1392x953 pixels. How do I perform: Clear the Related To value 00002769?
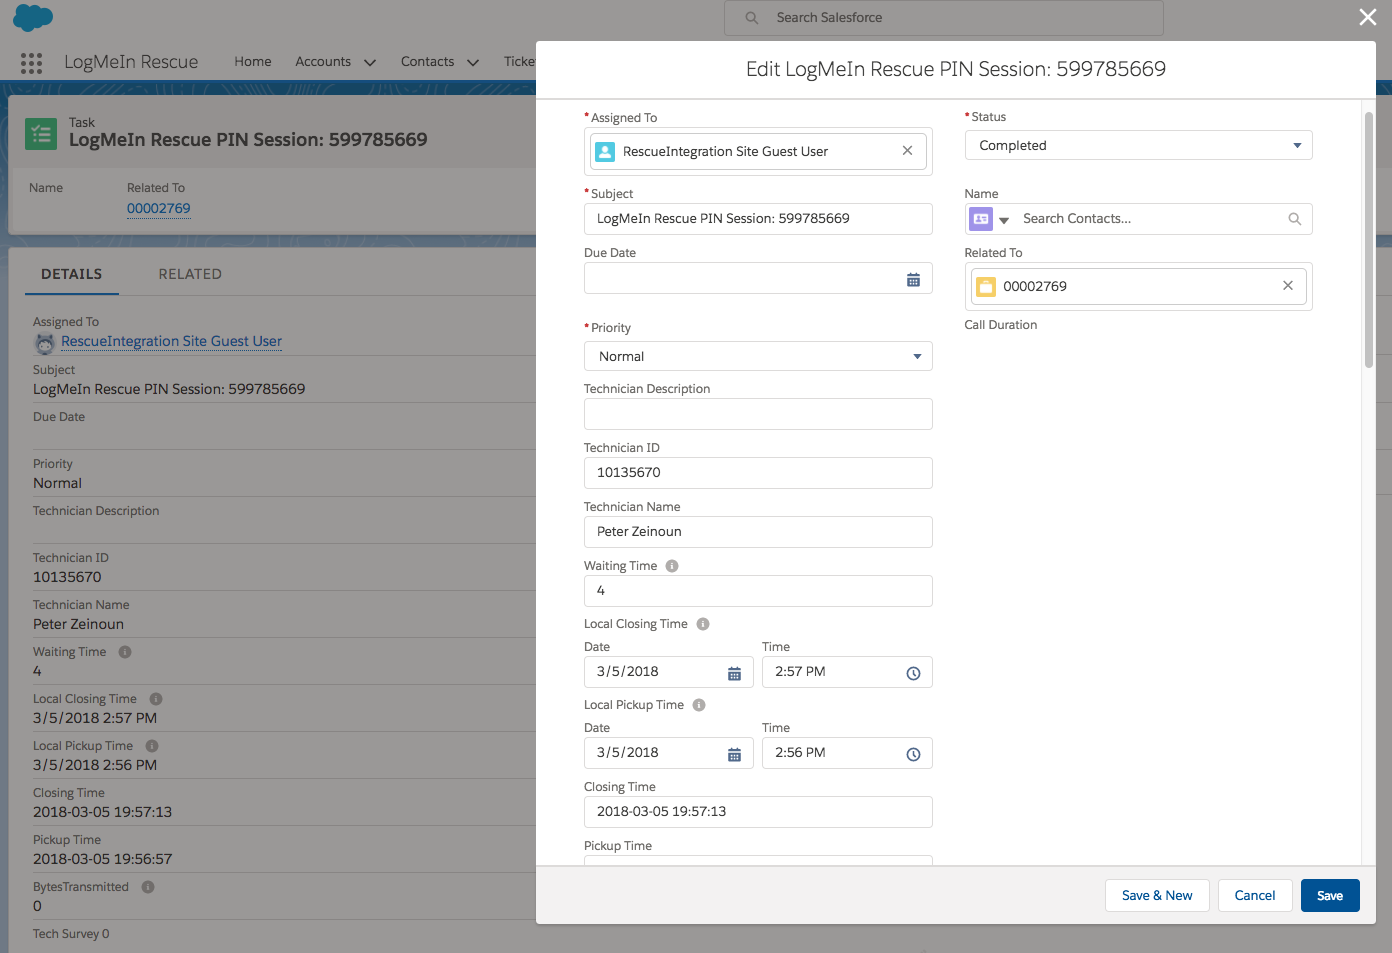[1288, 286]
